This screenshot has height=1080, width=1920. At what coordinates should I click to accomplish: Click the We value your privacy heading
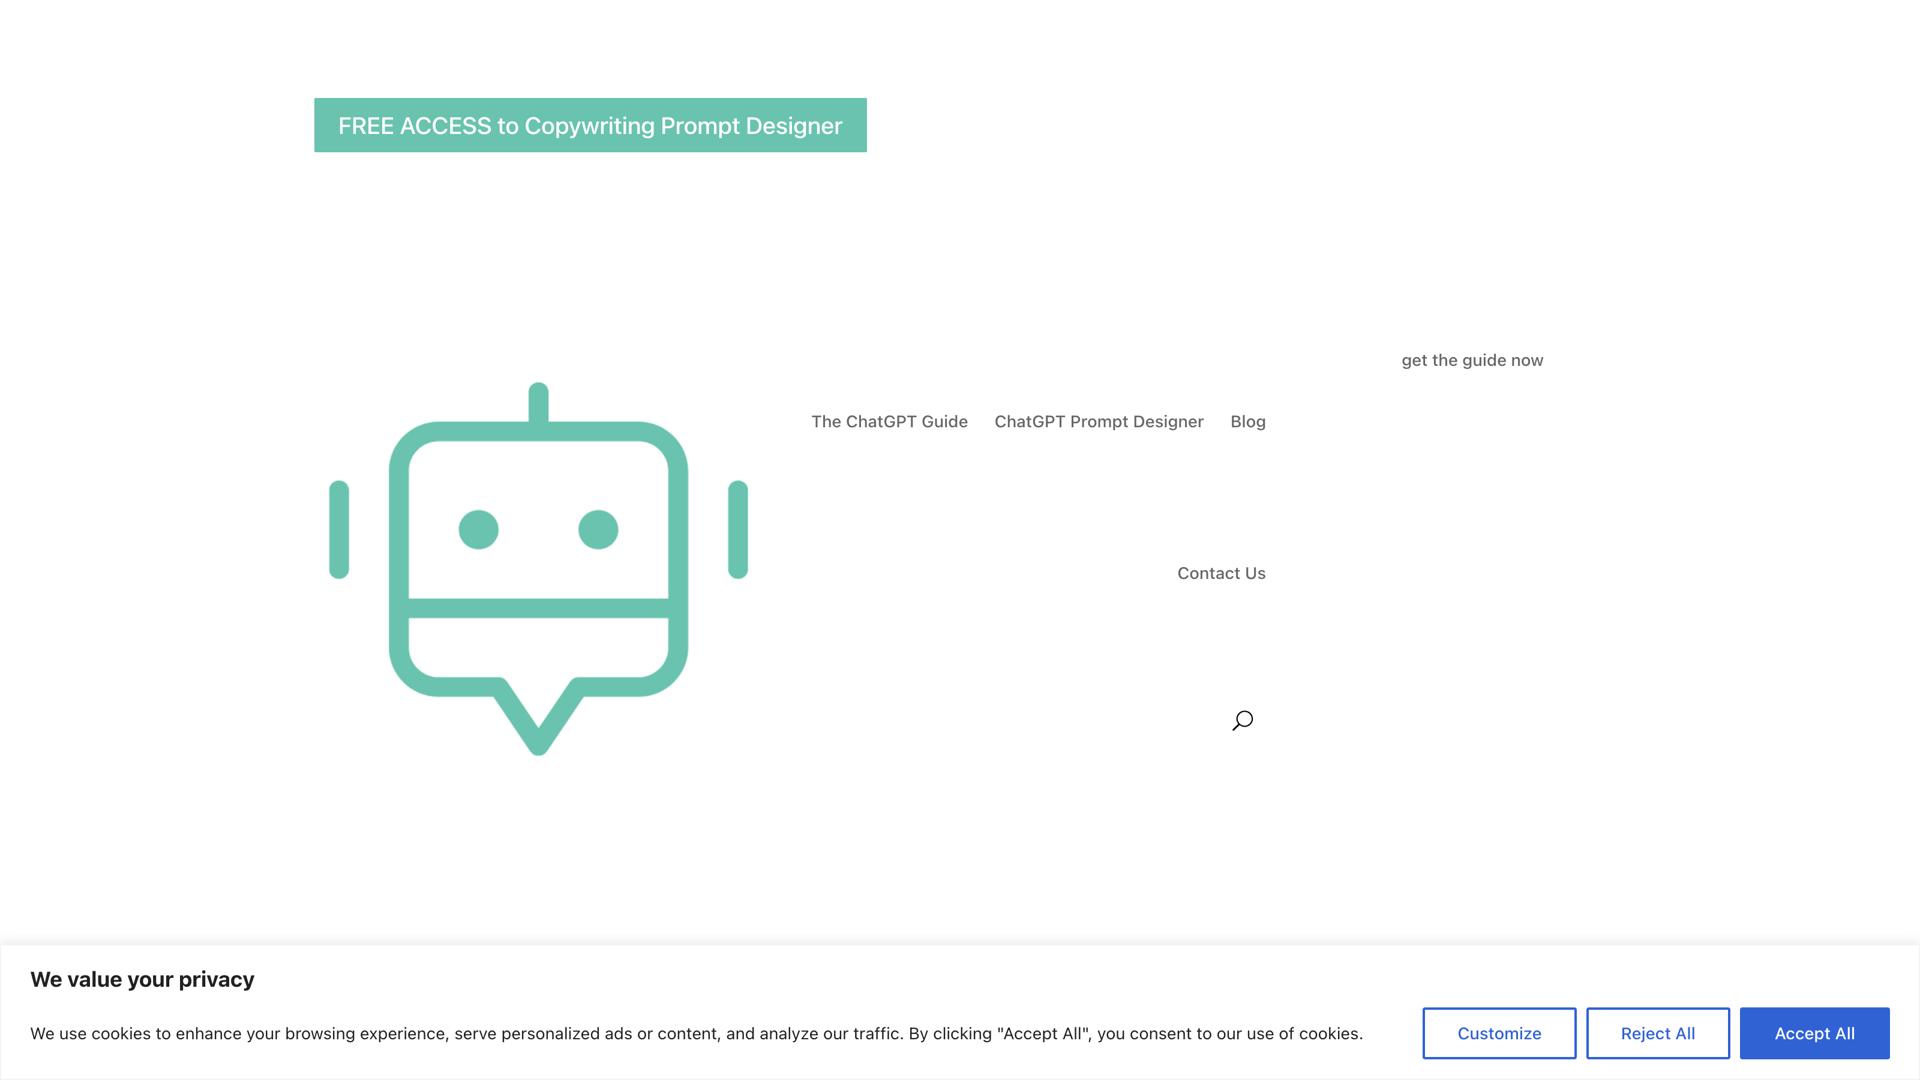coord(142,980)
